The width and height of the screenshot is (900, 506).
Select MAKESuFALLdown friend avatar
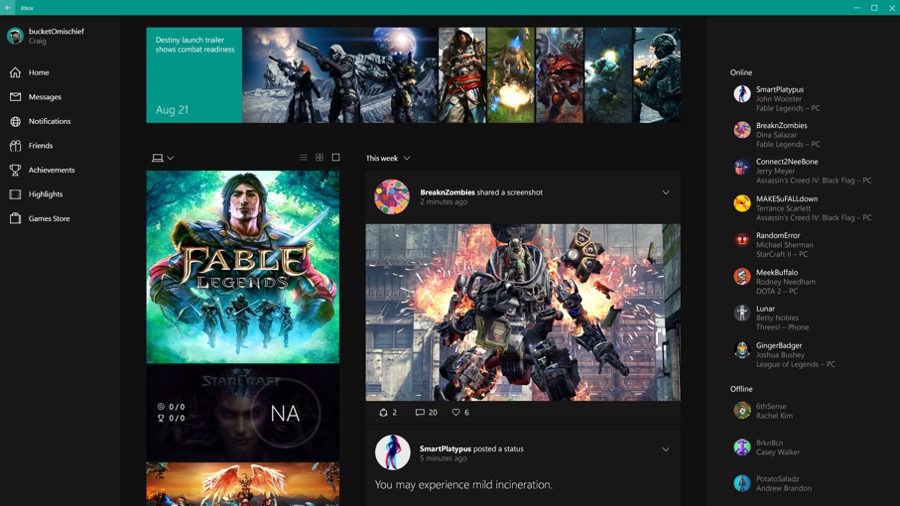pos(742,203)
